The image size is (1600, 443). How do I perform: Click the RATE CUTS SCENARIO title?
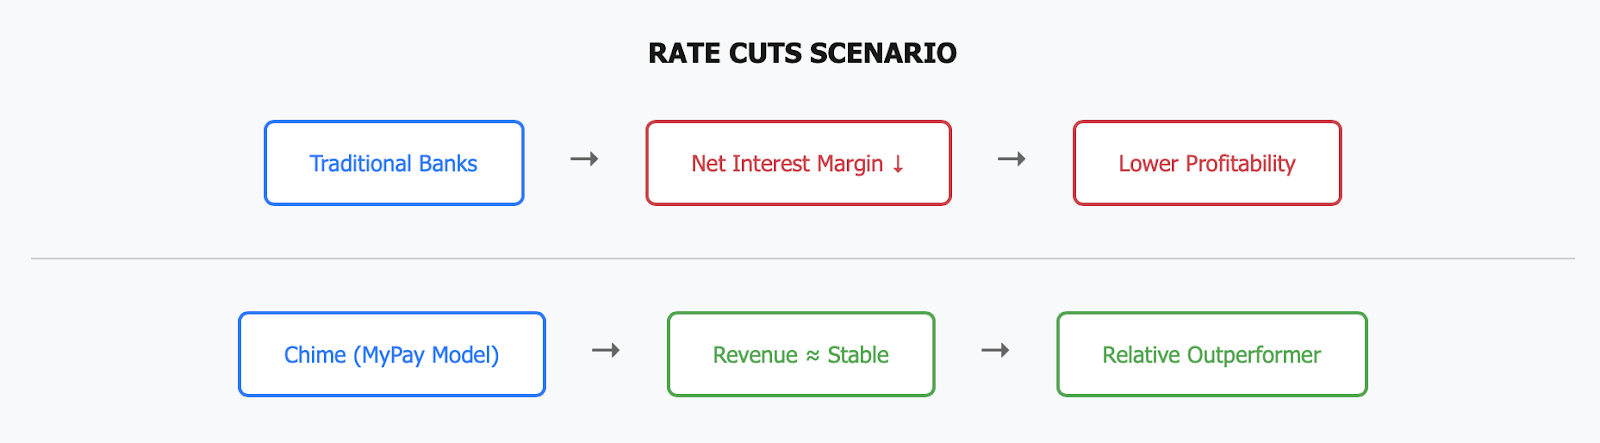(x=802, y=53)
